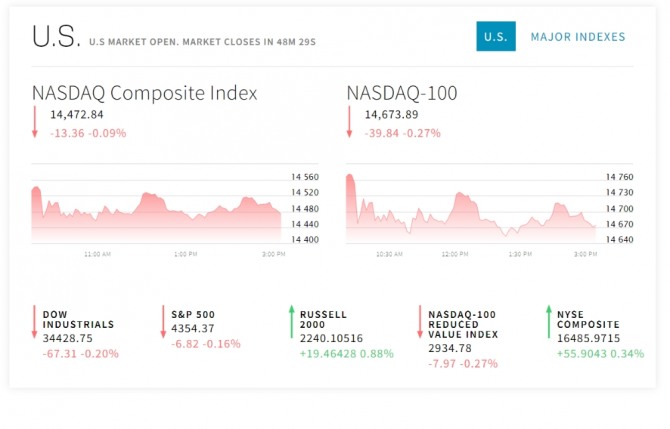Image resolution: width=670 pixels, height=429 pixels.
Task: Select the U.S. tab button
Action: (x=496, y=36)
